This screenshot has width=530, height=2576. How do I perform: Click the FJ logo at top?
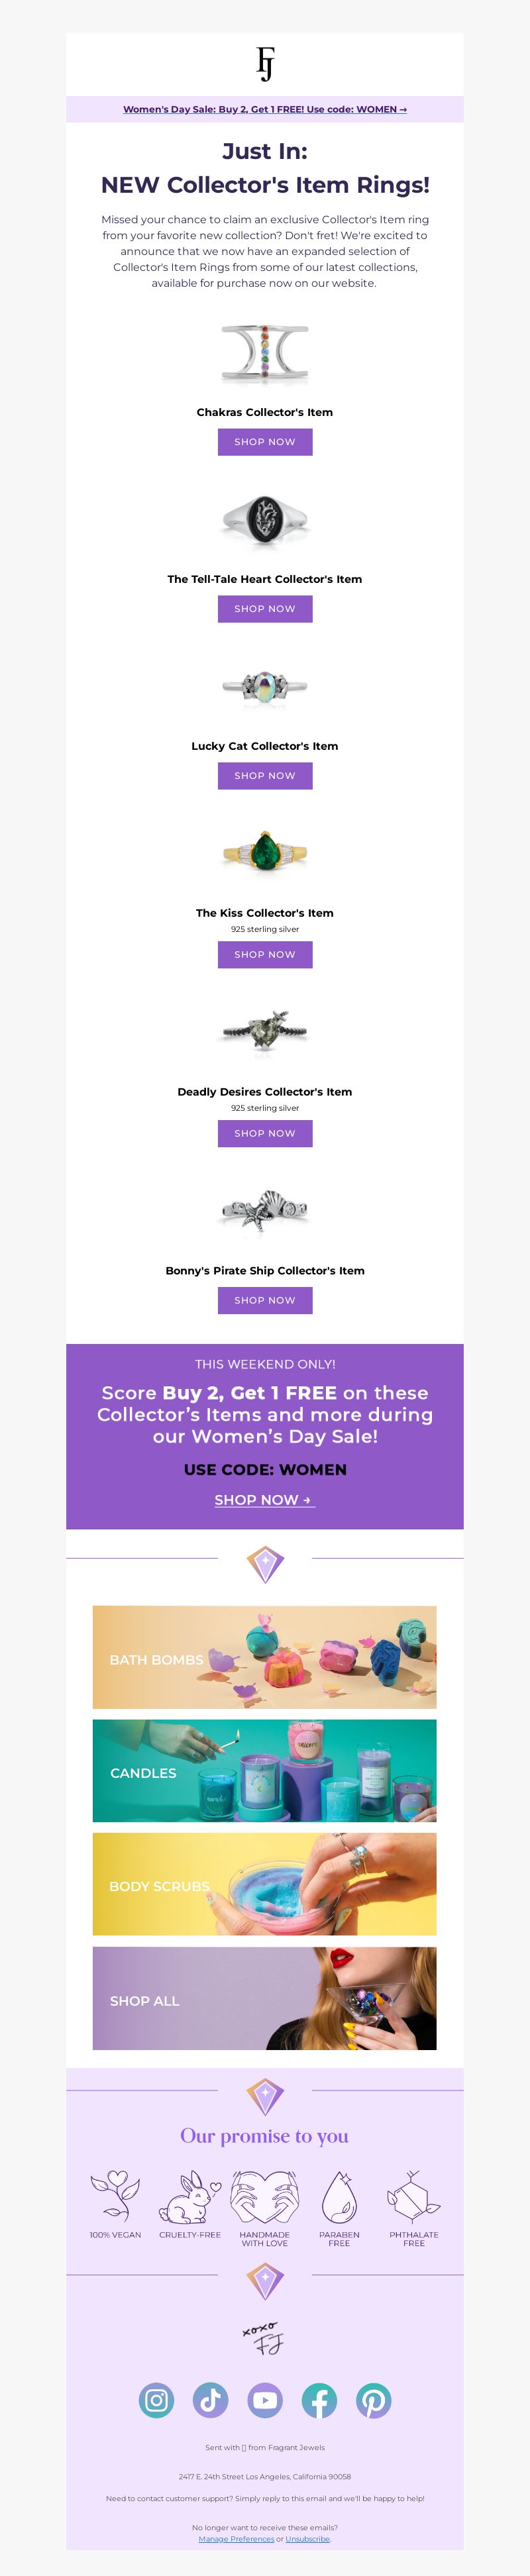point(265,63)
